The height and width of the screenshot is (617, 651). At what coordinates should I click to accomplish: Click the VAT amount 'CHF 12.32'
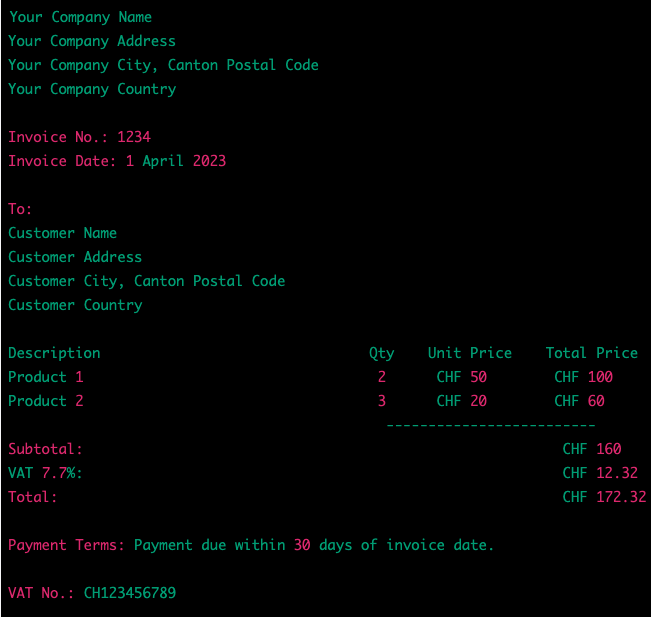[600, 473]
